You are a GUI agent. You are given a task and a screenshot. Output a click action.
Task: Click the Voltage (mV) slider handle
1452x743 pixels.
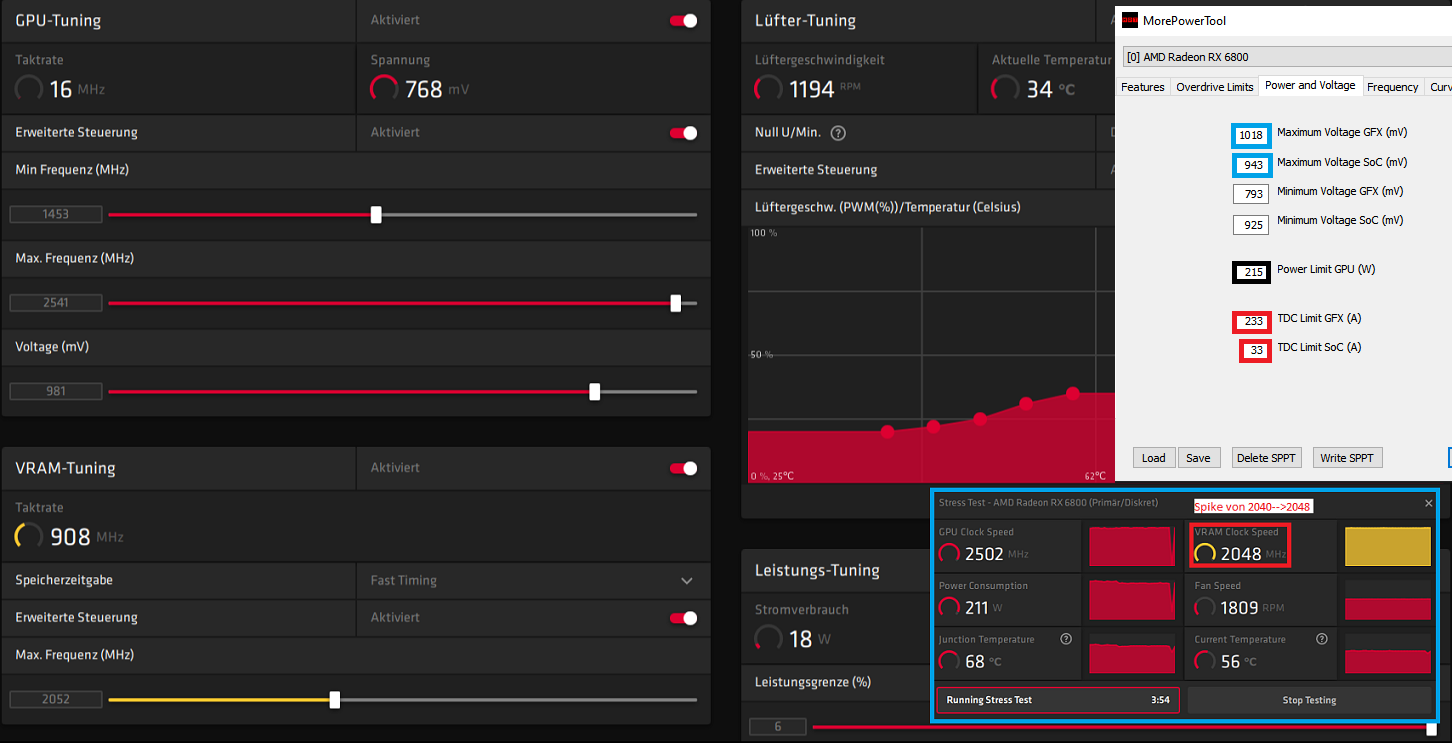(x=595, y=391)
